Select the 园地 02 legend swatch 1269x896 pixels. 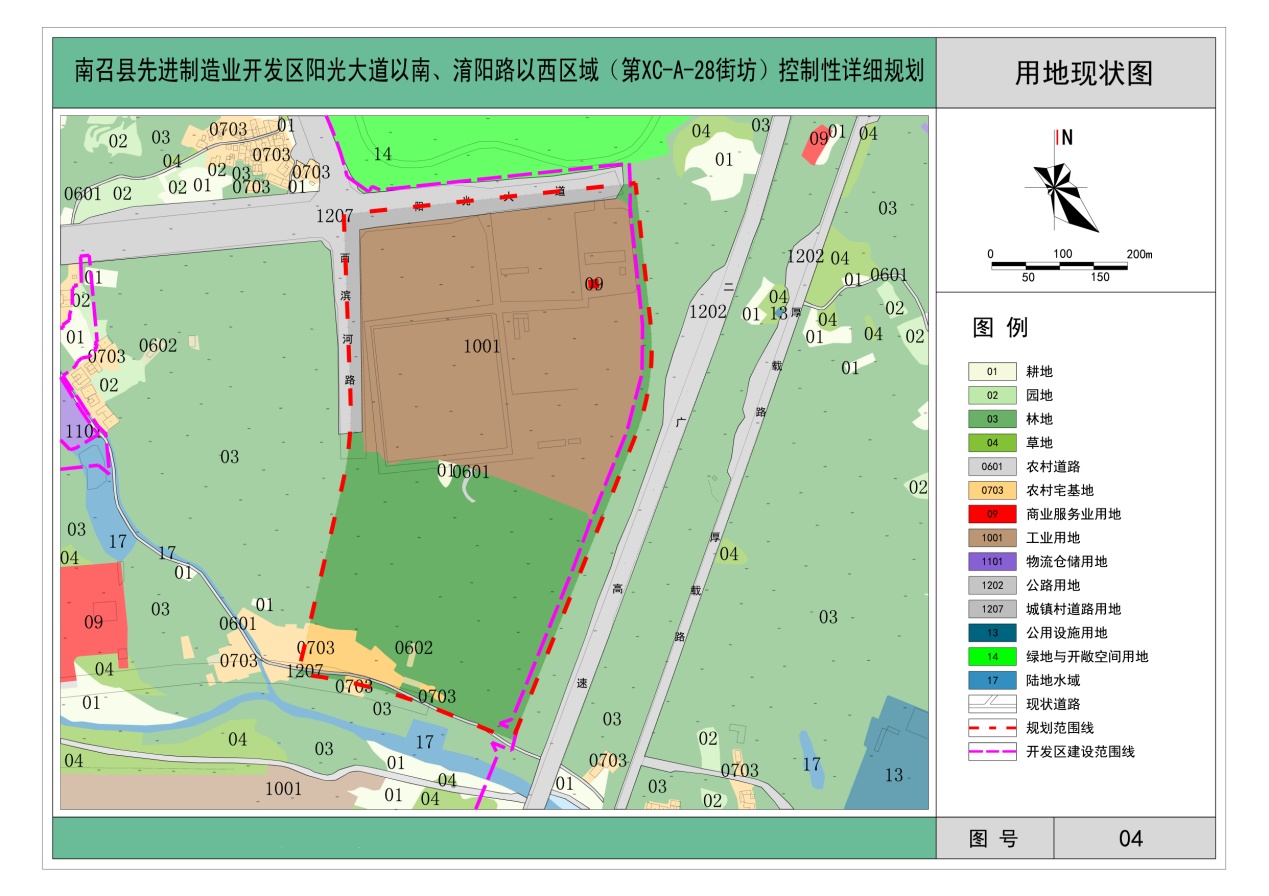[x=992, y=396]
